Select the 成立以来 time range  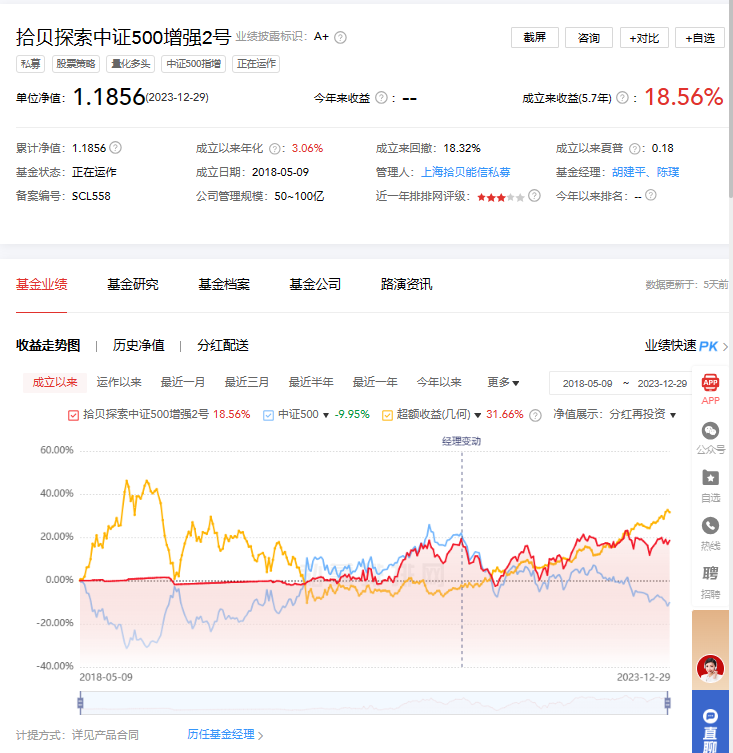point(55,383)
